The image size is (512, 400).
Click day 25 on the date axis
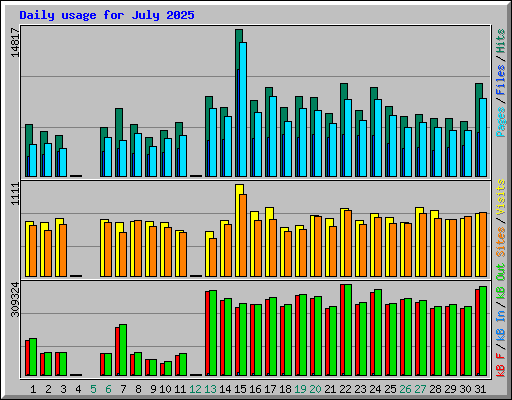(390, 389)
